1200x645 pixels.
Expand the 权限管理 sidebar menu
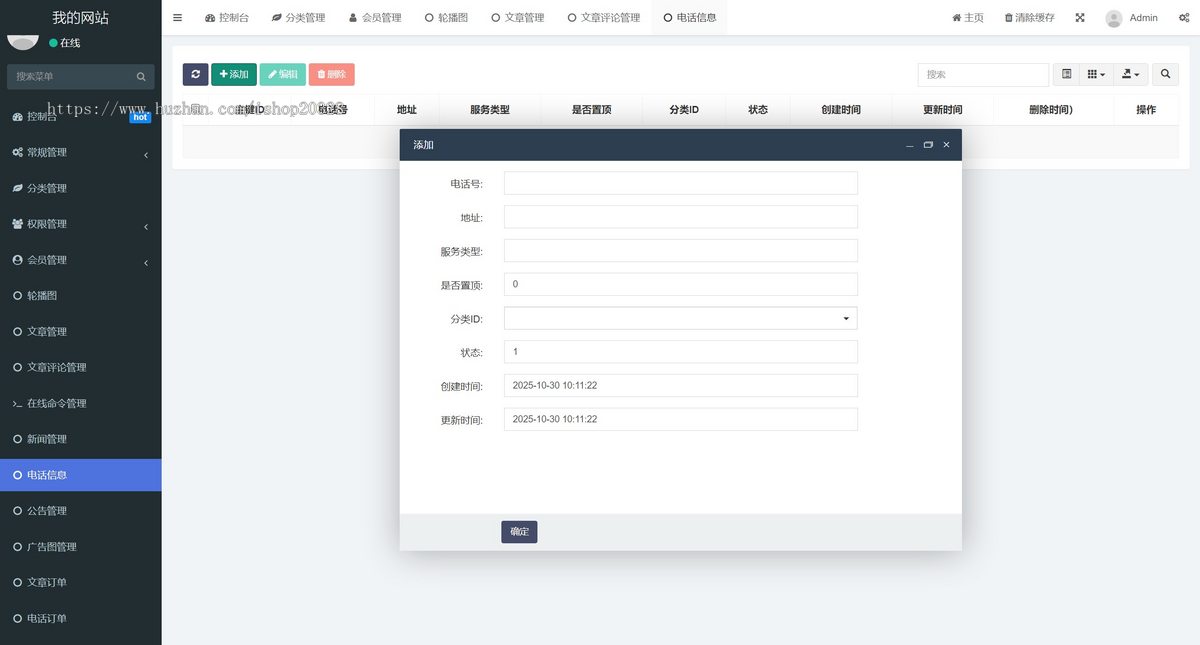80,224
